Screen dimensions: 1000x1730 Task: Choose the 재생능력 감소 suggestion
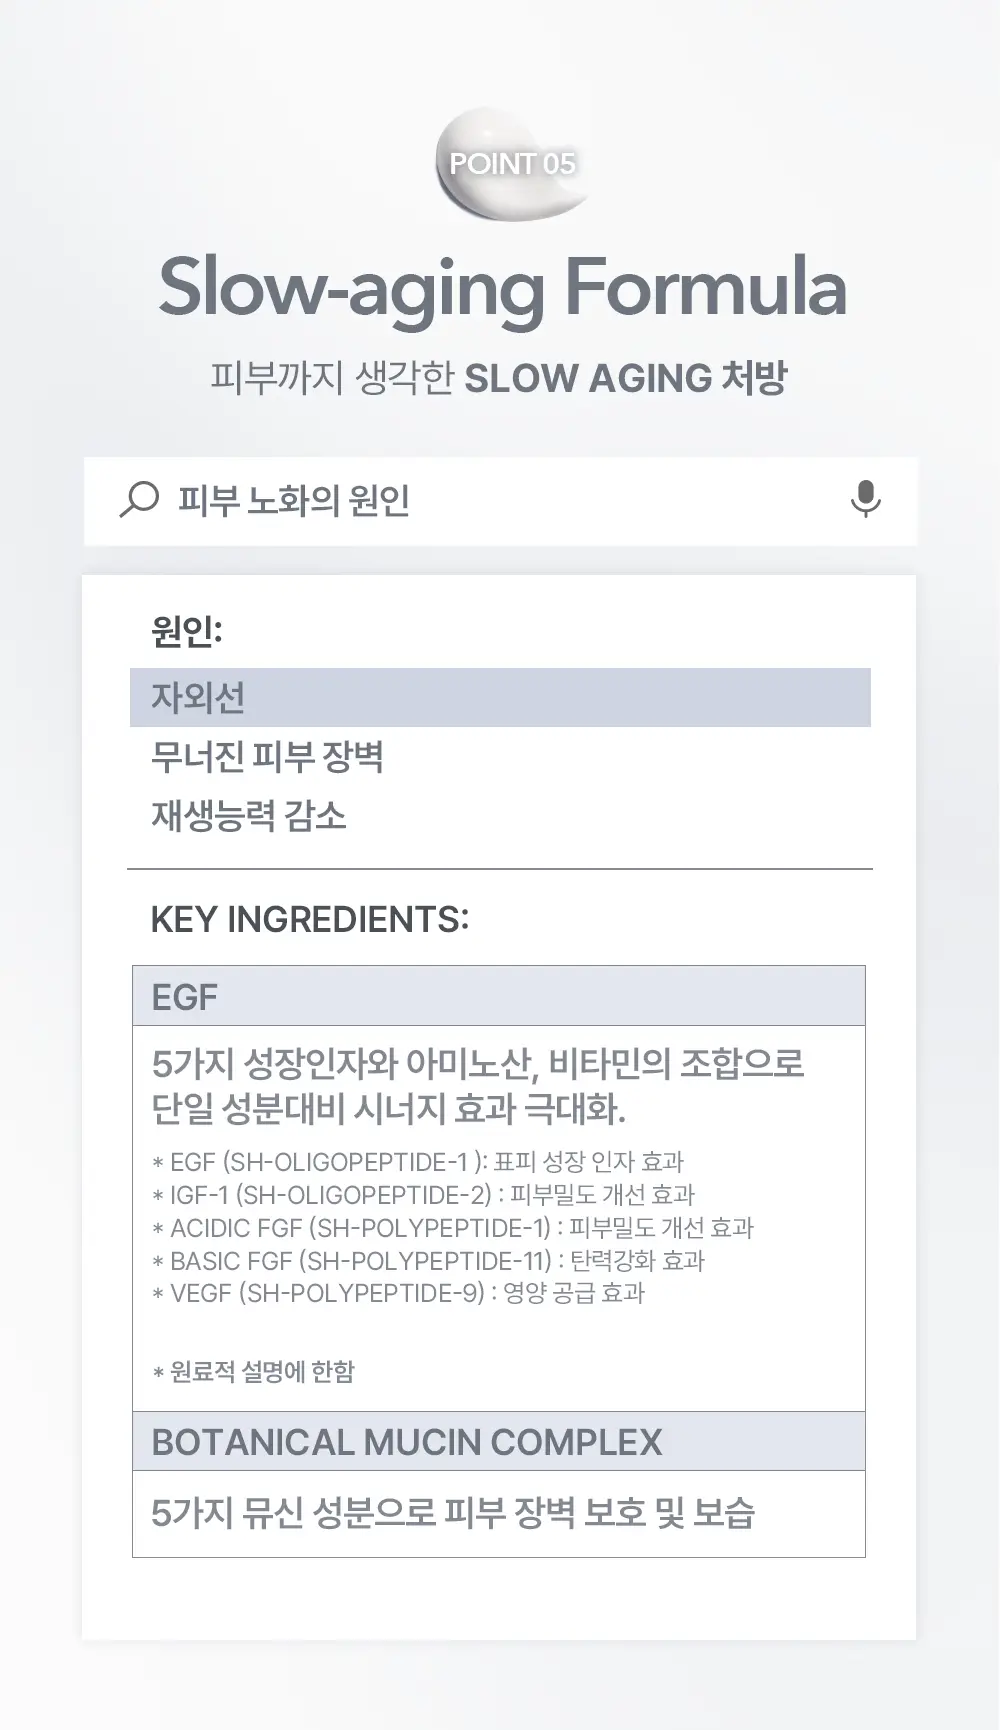click(249, 815)
